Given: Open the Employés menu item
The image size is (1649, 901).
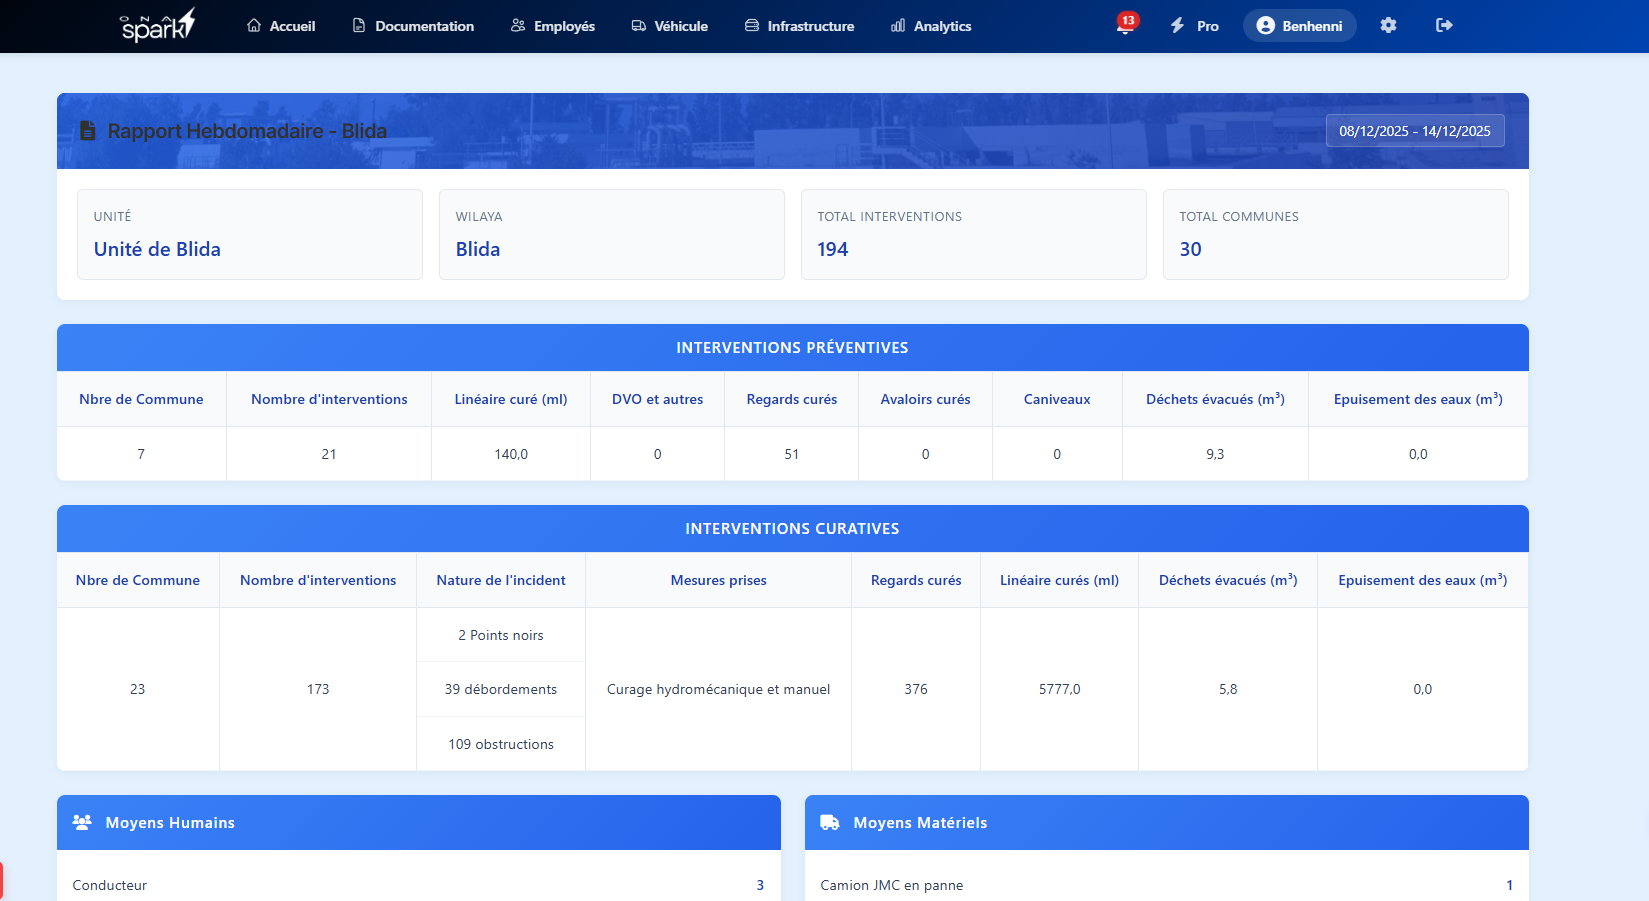Looking at the screenshot, I should tap(553, 26).
